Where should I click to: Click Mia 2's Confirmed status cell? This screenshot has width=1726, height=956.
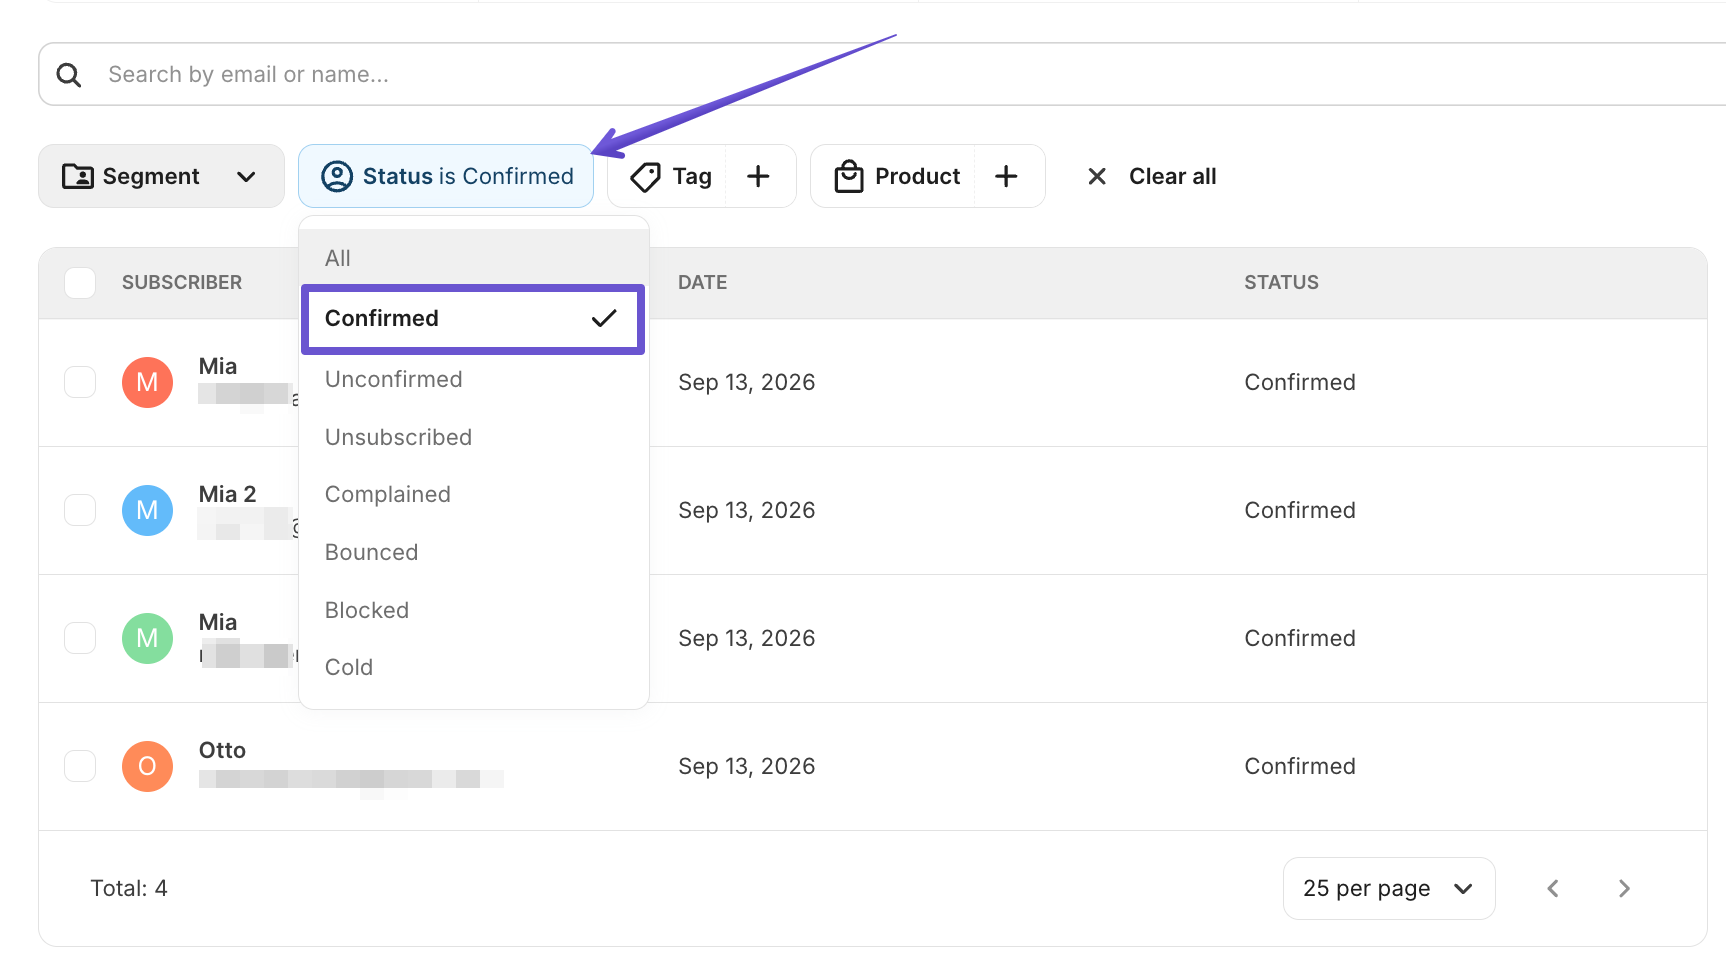click(1300, 511)
